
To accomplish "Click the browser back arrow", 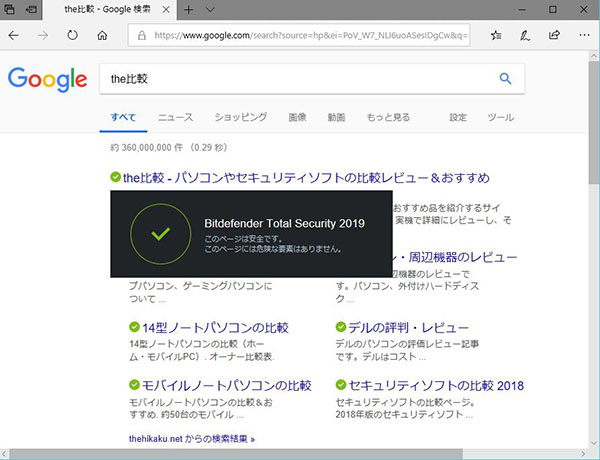I will 13,36.
